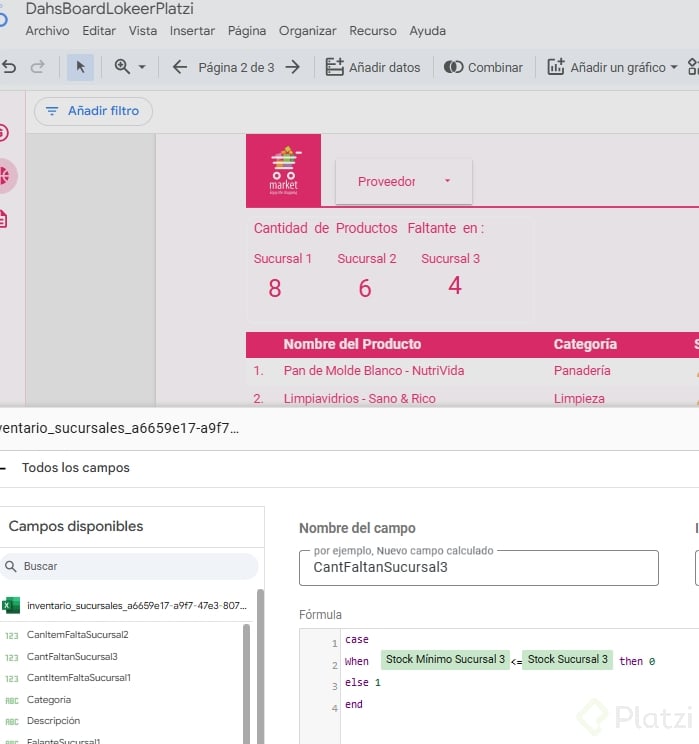The width and height of the screenshot is (699, 744).
Task: Click the Buscar field search box
Action: click(129, 566)
